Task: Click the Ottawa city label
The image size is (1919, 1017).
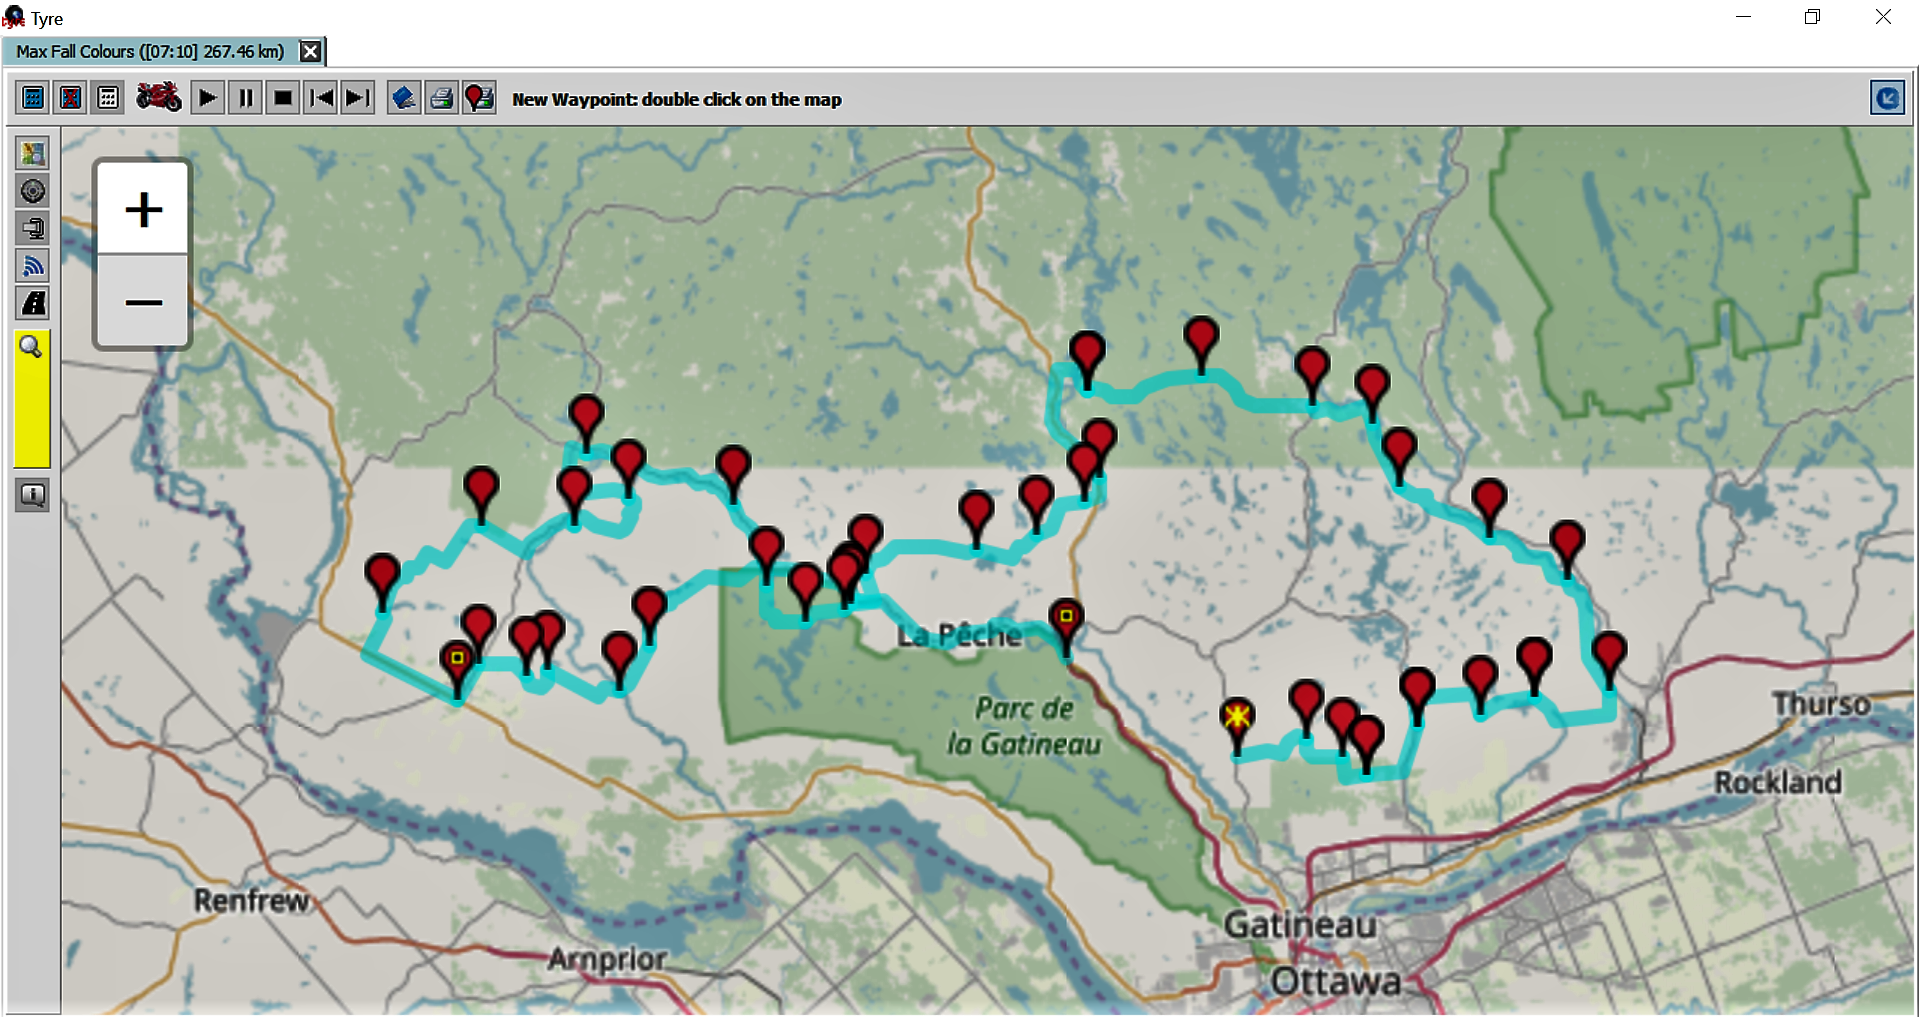Action: click(1335, 981)
